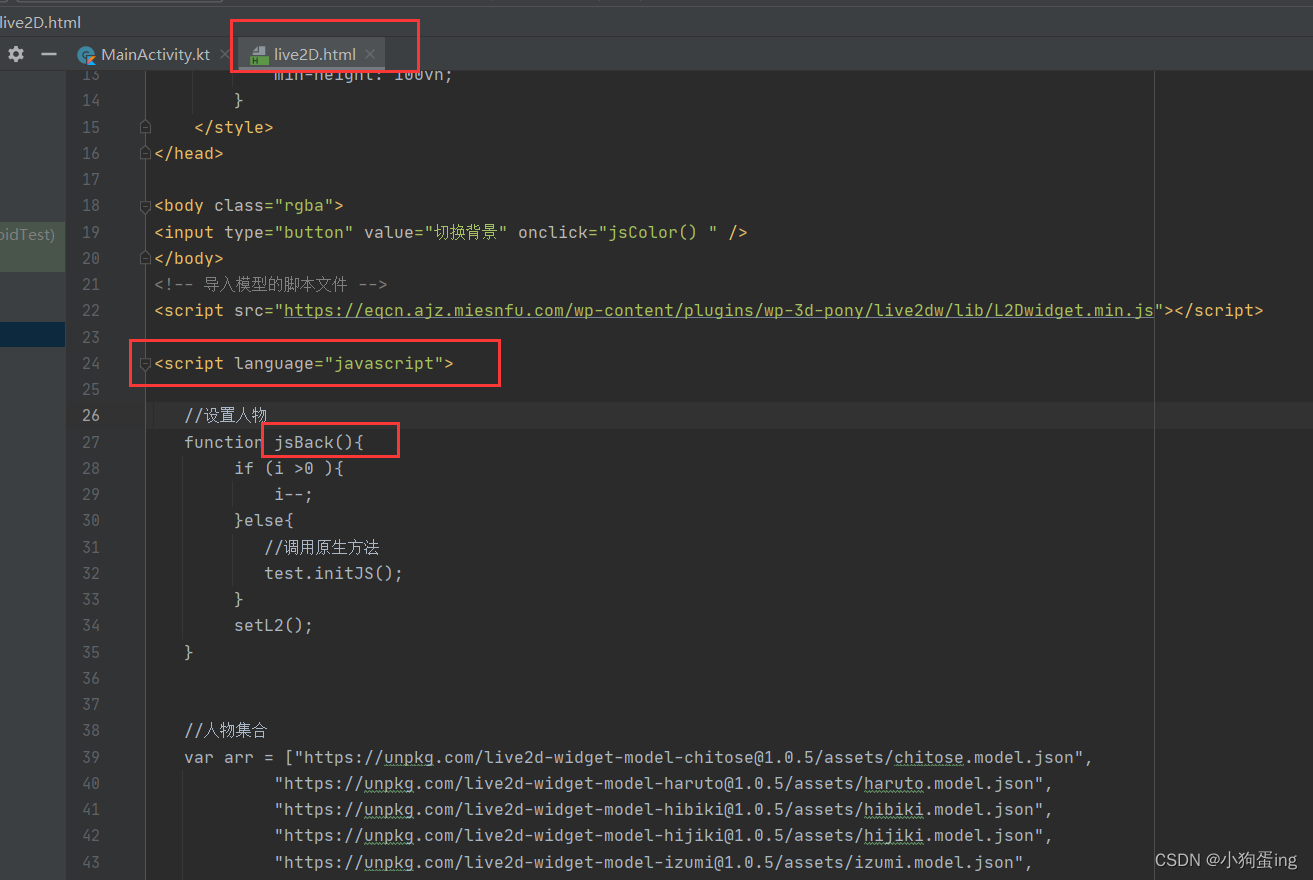Click the </style> closing tag text
Image resolution: width=1313 pixels, height=880 pixels.
[x=234, y=128]
